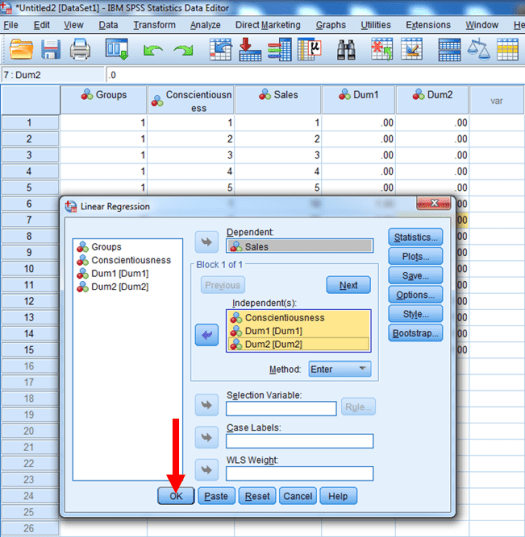This screenshot has width=525, height=537.
Task: Click OK to run the regression
Action: pos(176,496)
